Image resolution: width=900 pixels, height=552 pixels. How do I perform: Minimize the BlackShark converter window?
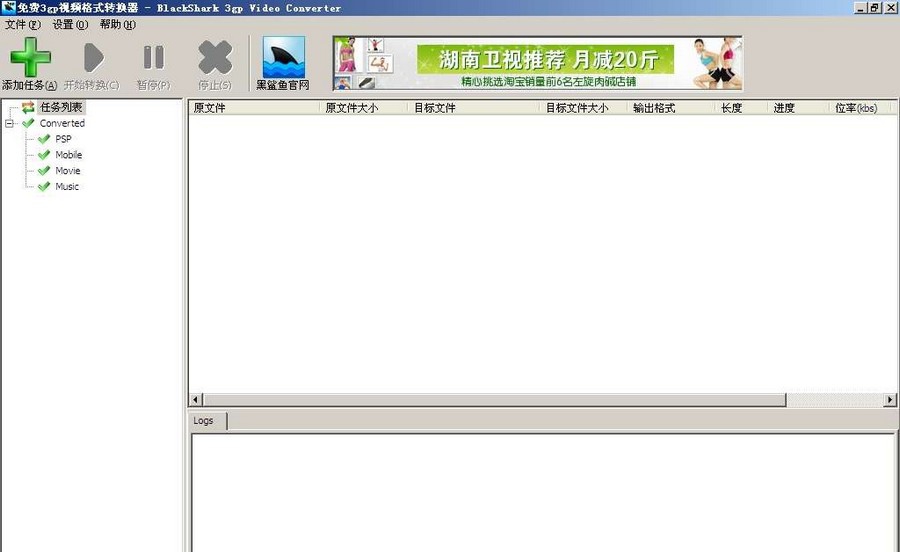pos(860,7)
